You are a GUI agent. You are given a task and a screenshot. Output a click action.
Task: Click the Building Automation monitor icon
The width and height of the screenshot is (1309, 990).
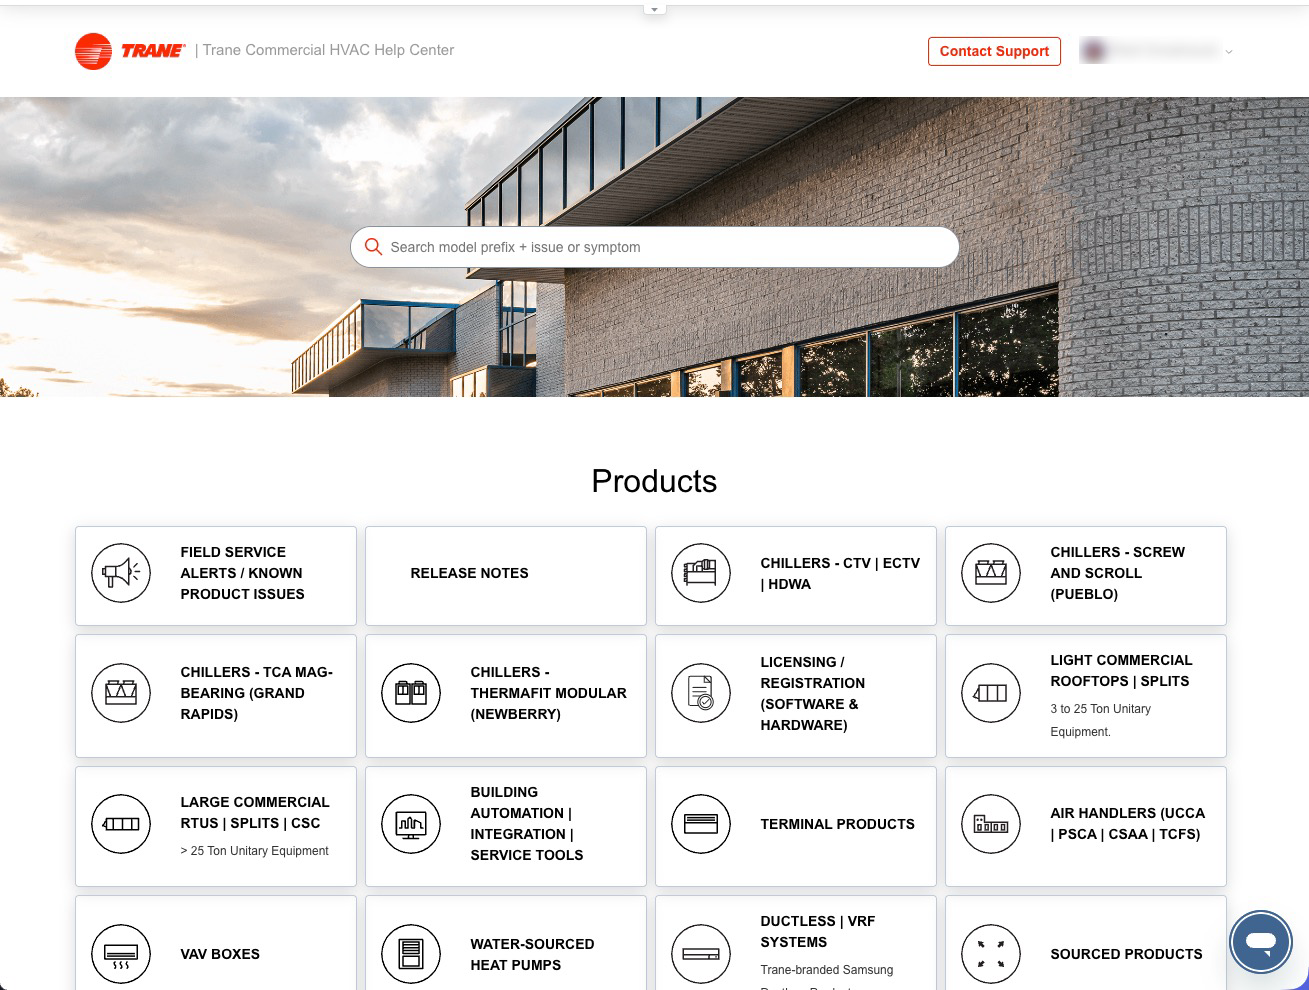(x=411, y=824)
